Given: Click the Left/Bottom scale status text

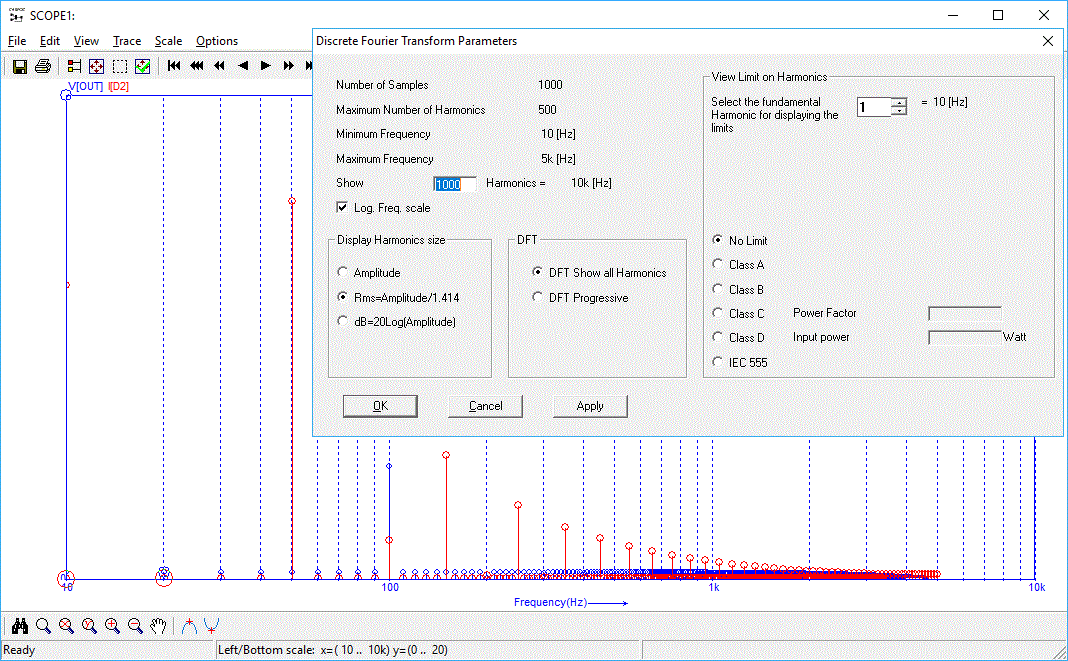Looking at the screenshot, I should click(x=332, y=650).
